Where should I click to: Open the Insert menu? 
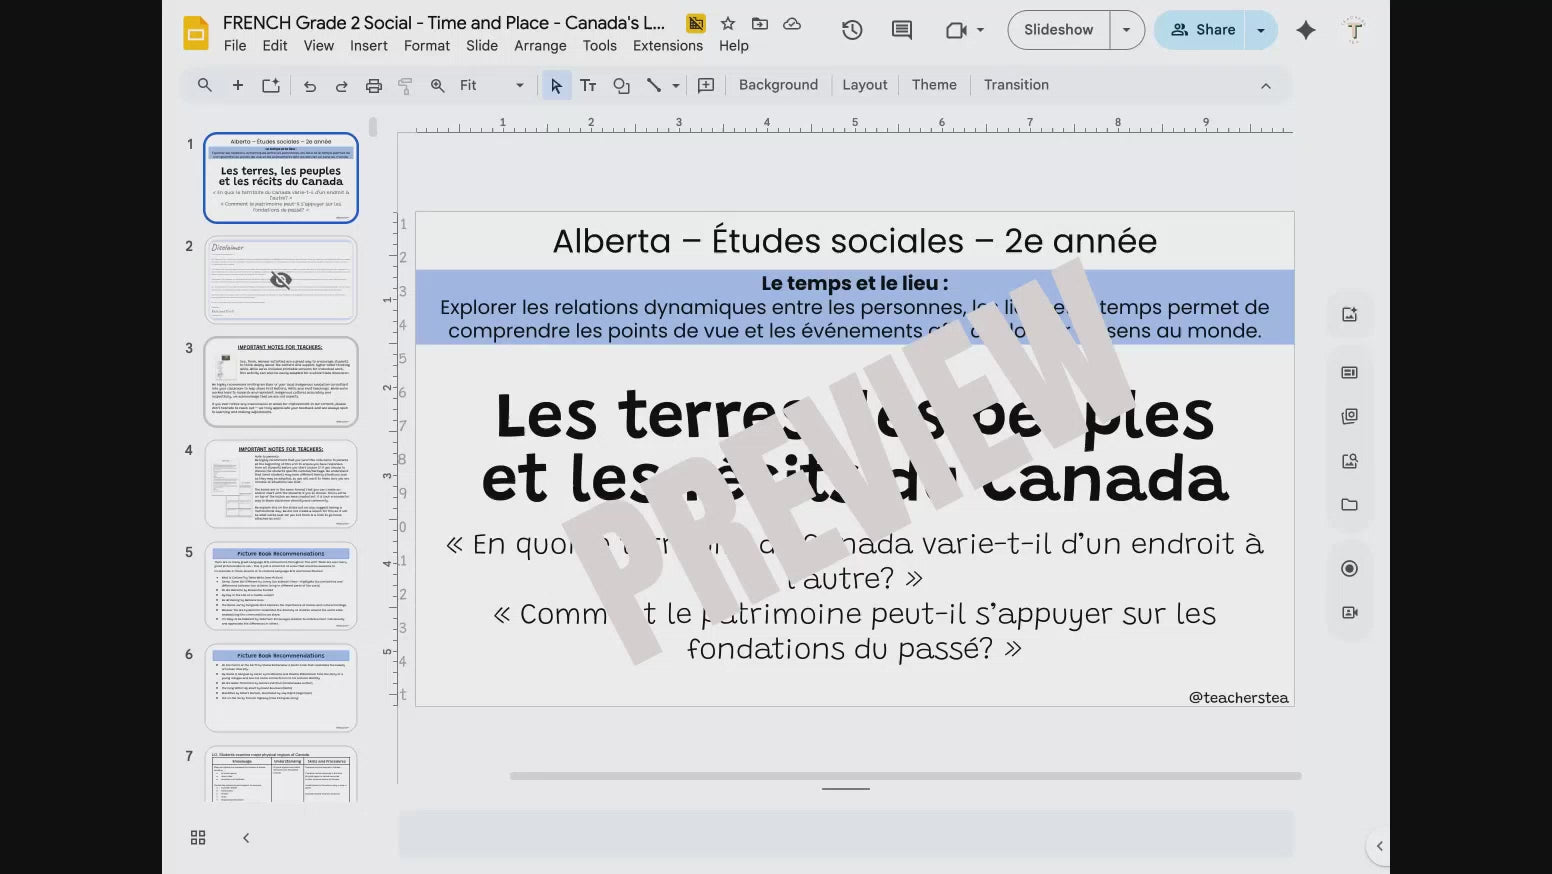368,46
